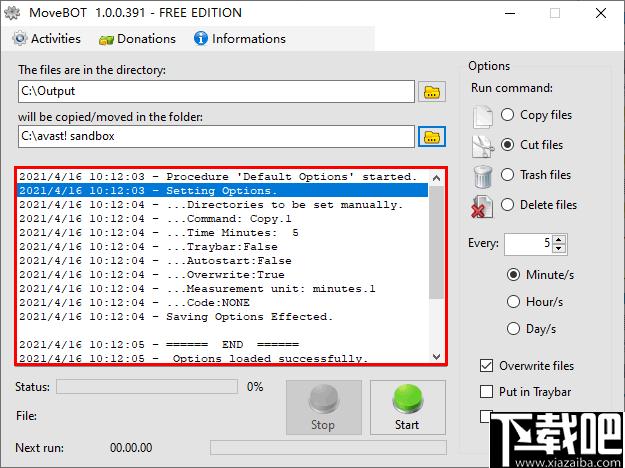
Task: Click the log vertical scrollbar thumb
Action: pos(436,242)
